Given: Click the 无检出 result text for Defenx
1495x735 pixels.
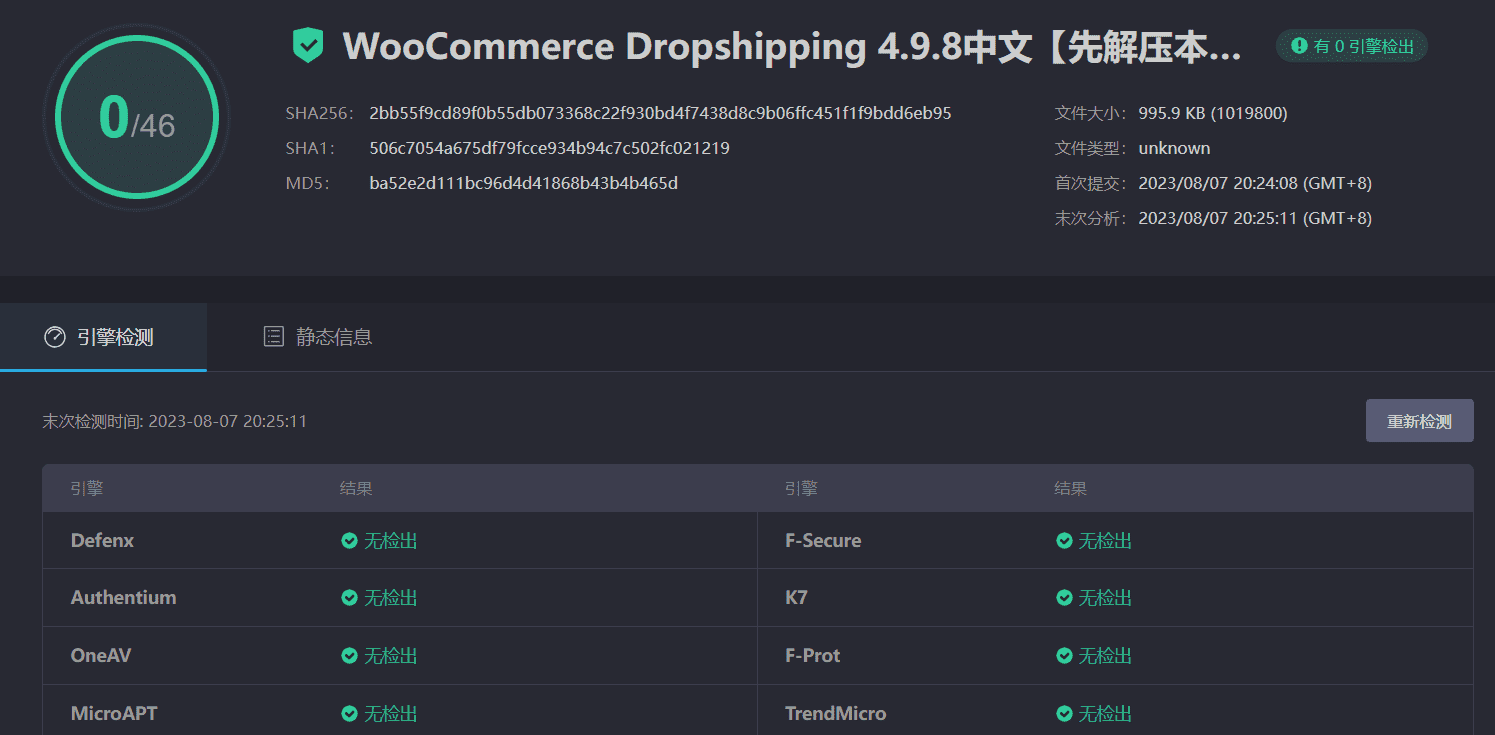Looking at the screenshot, I should pyautogui.click(x=391, y=541).
